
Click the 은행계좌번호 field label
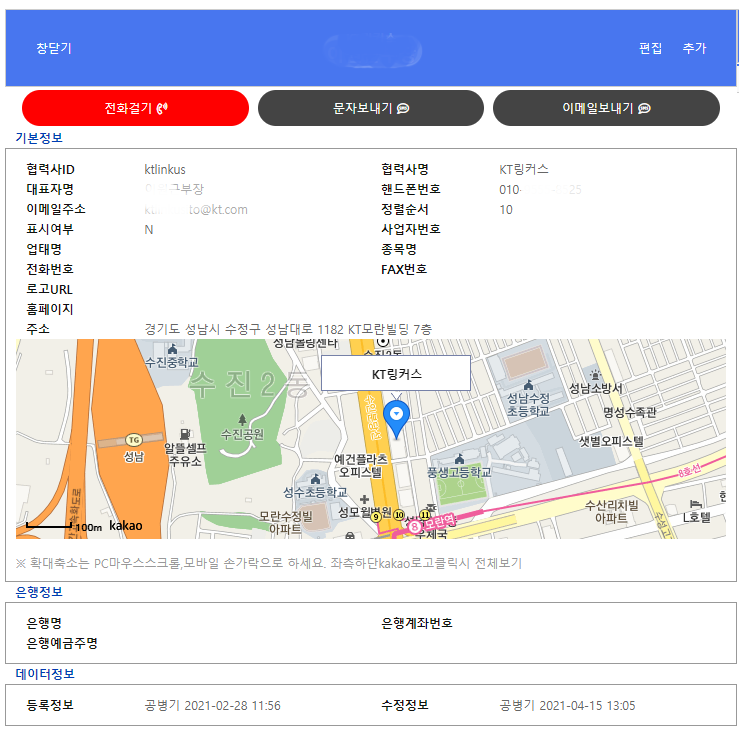pos(417,623)
